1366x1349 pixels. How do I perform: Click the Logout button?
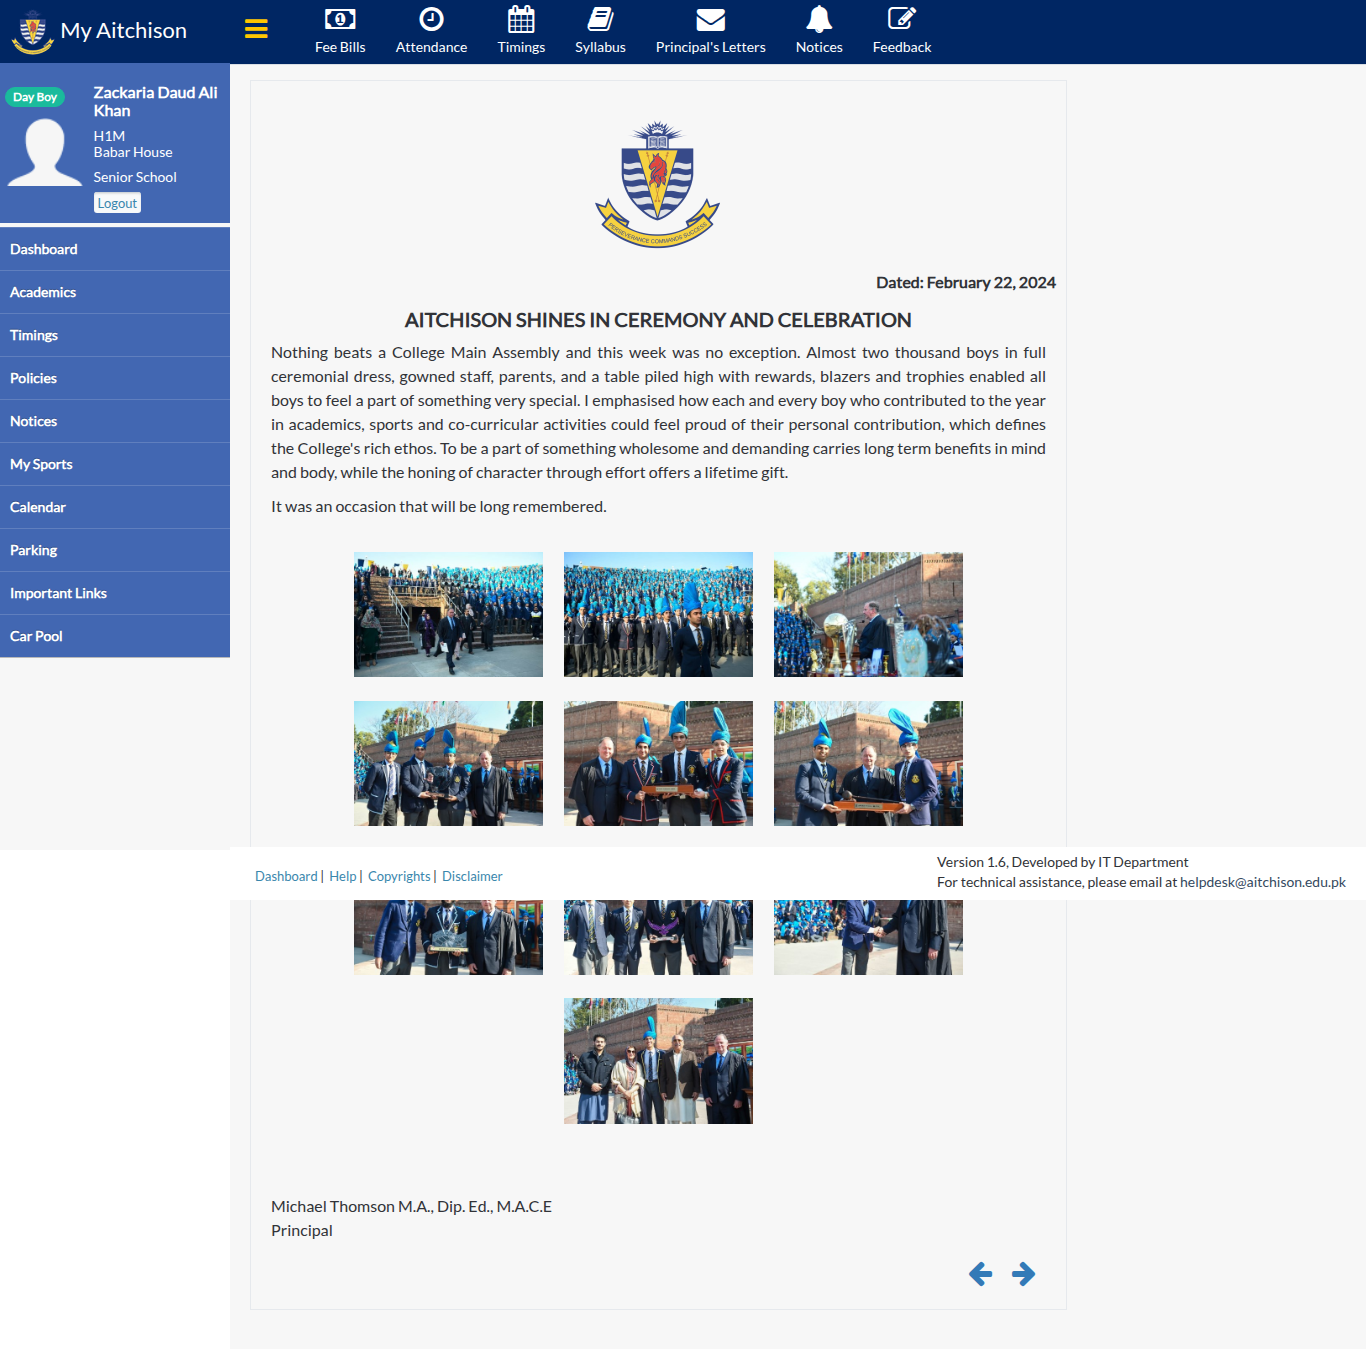(117, 203)
